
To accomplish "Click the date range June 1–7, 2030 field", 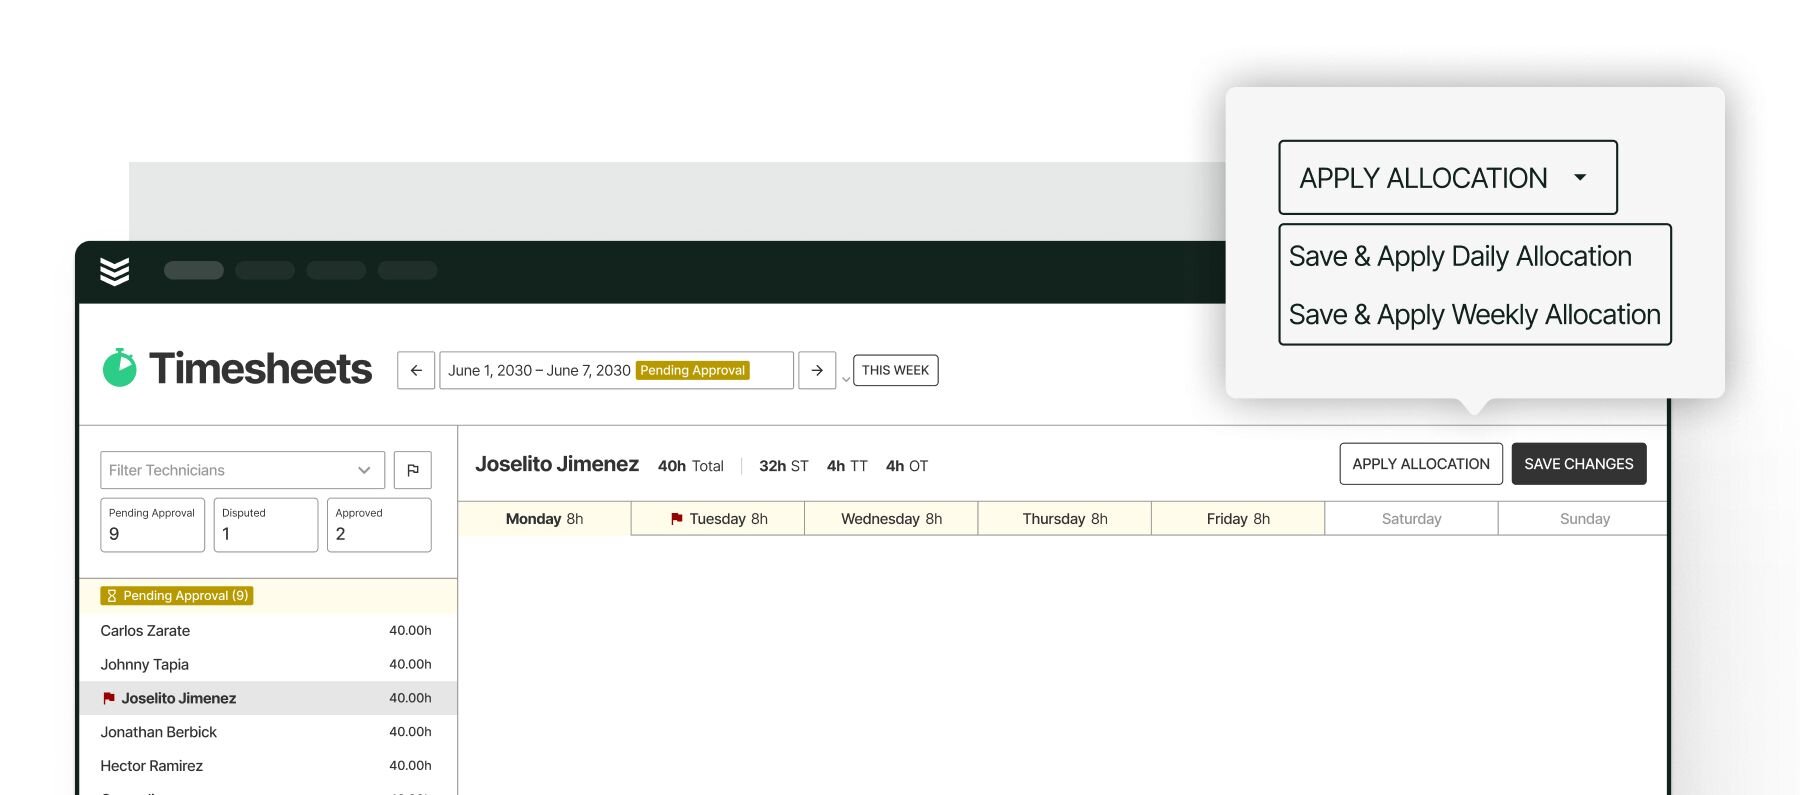I will click(x=616, y=370).
